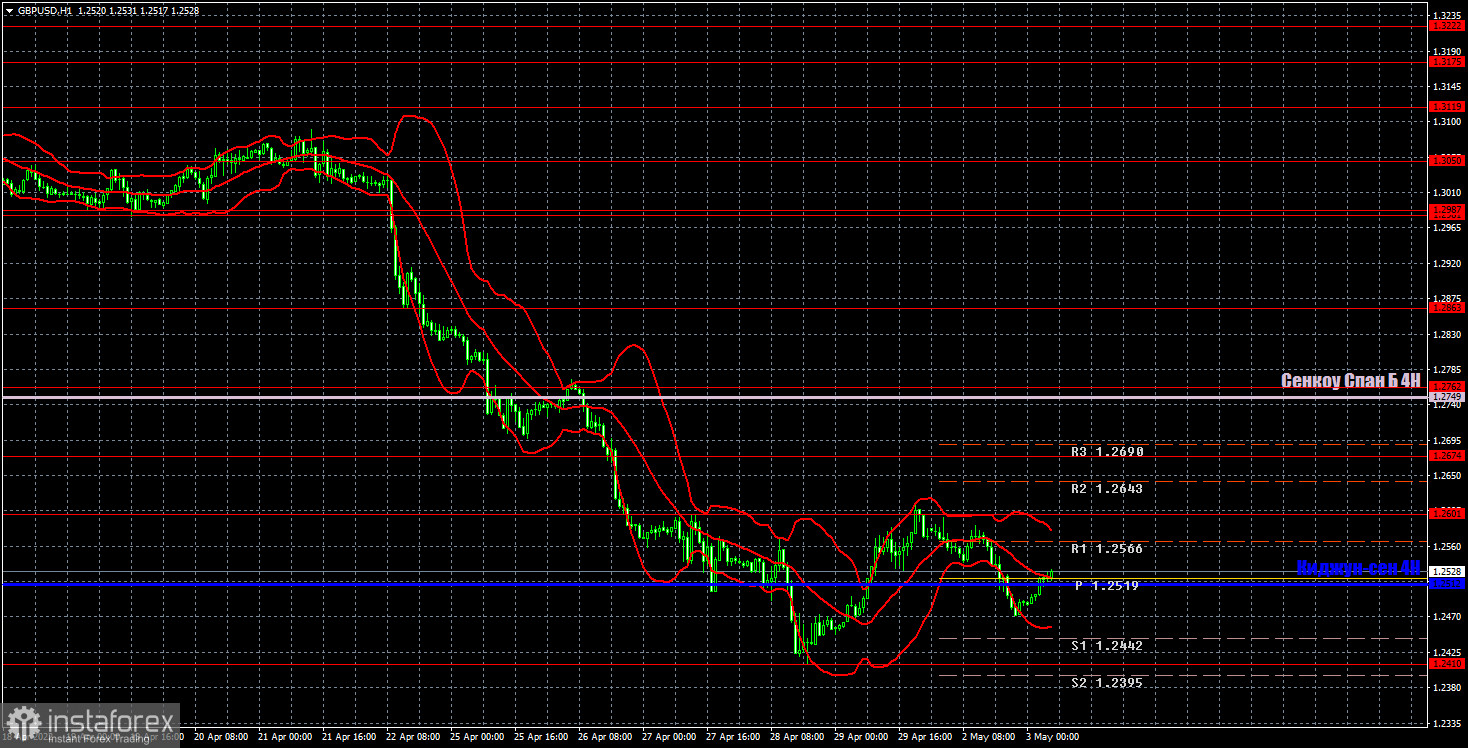
Task: Select the red level tag 1.3050
Action: click(1447, 160)
